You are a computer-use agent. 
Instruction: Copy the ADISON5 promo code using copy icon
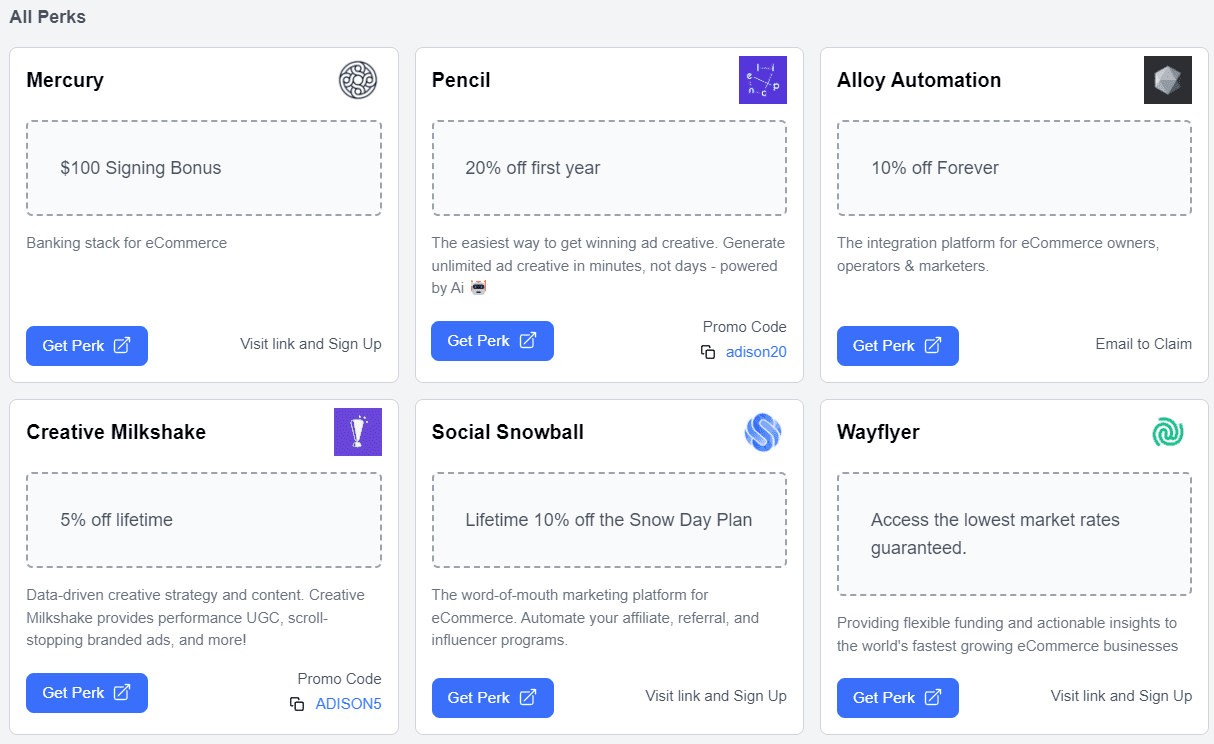coord(297,704)
